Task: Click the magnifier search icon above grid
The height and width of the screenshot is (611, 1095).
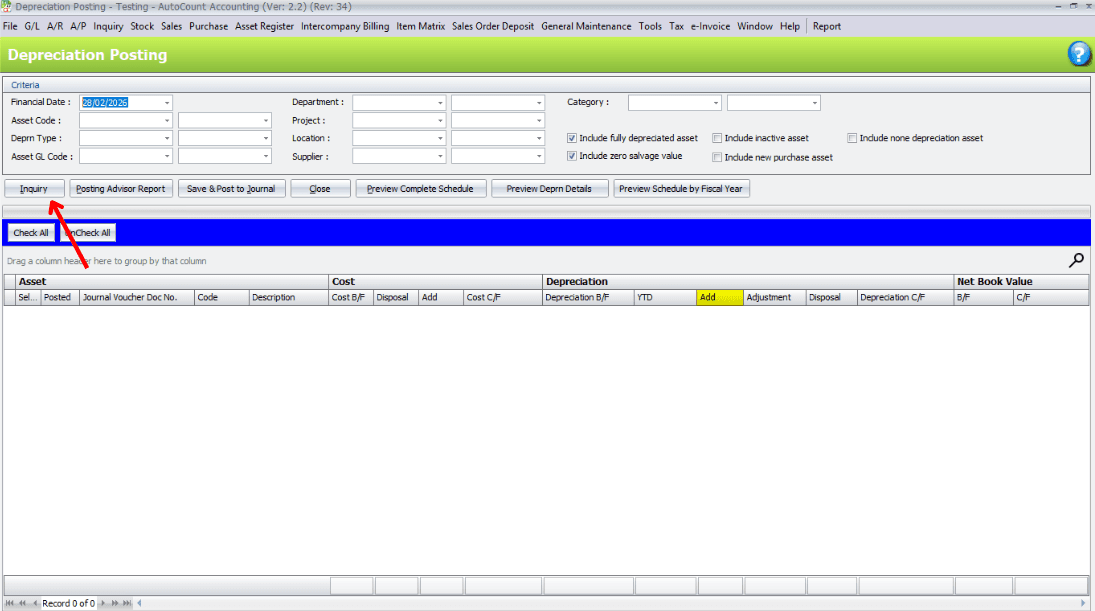Action: coord(1076,260)
